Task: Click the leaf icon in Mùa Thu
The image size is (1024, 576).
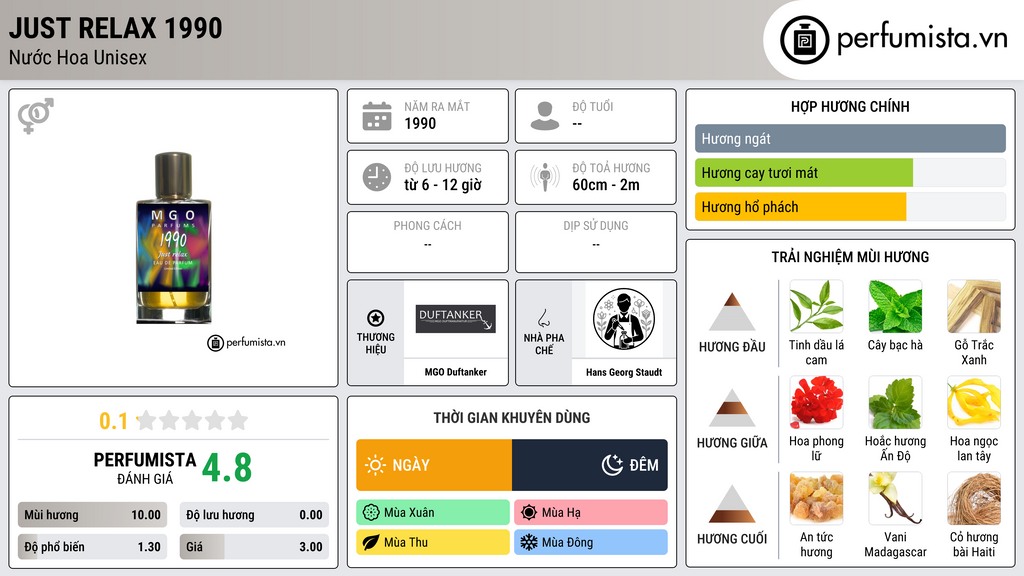Action: pos(371,542)
